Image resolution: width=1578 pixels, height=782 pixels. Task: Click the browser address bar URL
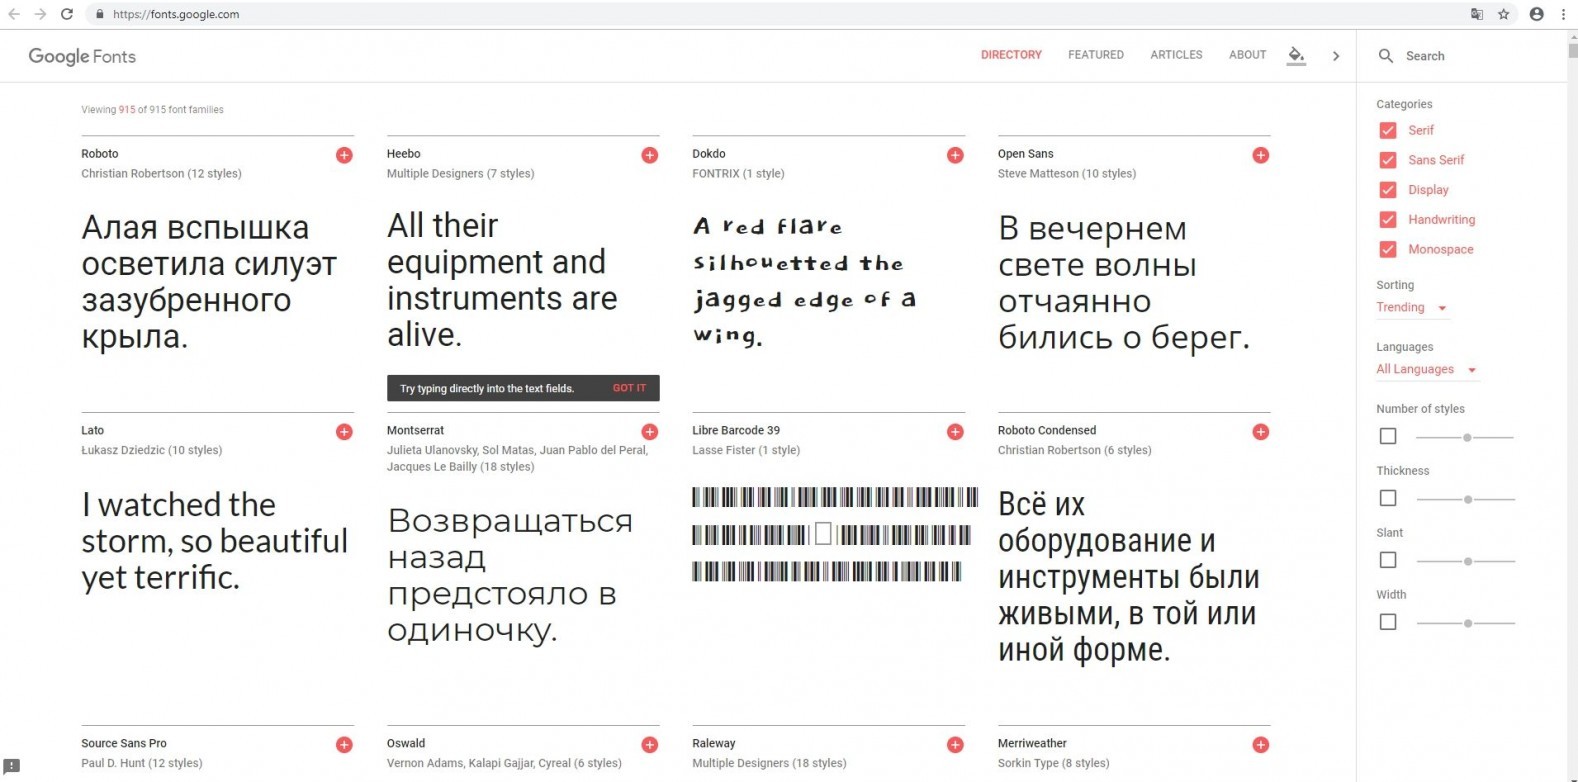176,14
